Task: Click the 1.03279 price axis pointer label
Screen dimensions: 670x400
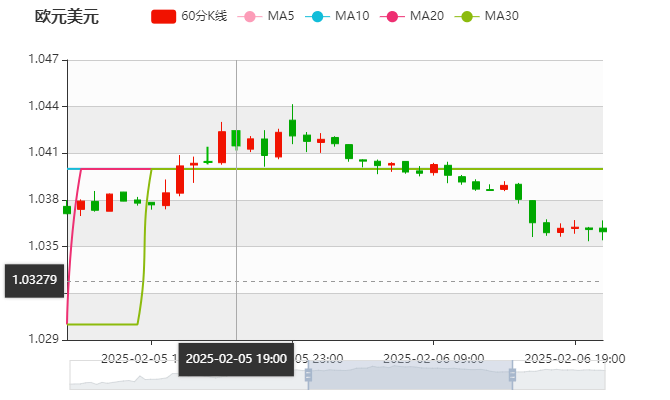Action: [x=36, y=281]
